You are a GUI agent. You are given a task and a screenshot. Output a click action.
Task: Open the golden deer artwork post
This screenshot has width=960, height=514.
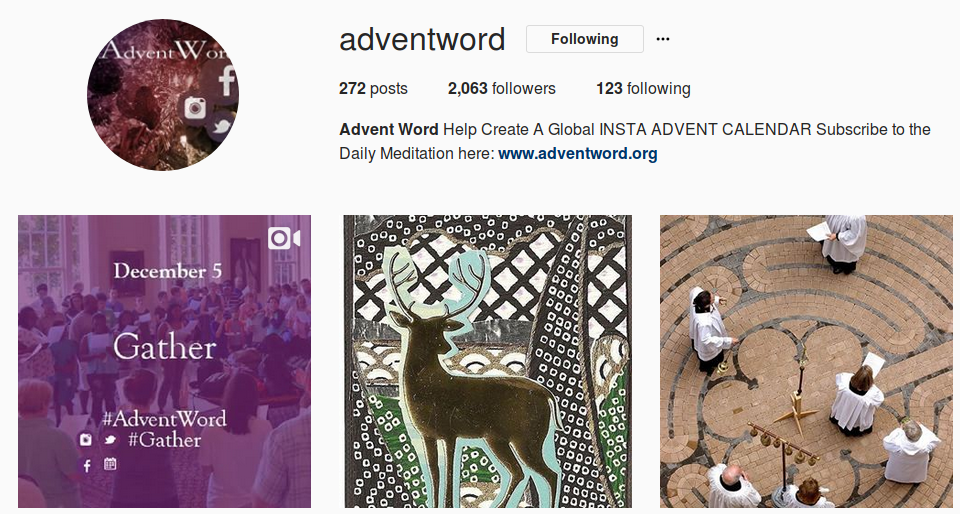click(x=487, y=361)
